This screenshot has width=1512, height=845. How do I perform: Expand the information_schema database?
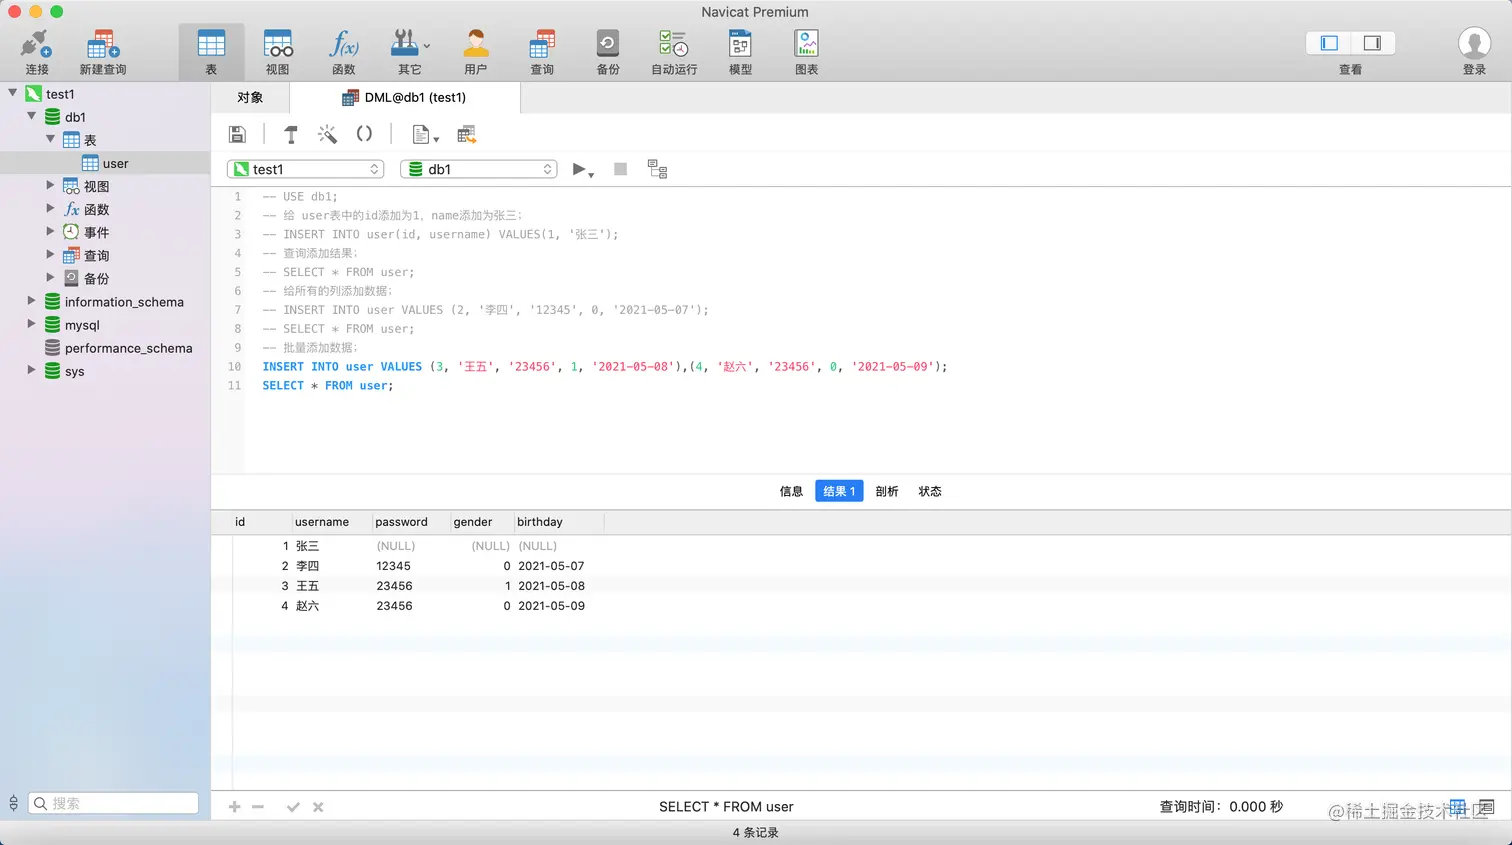point(32,300)
